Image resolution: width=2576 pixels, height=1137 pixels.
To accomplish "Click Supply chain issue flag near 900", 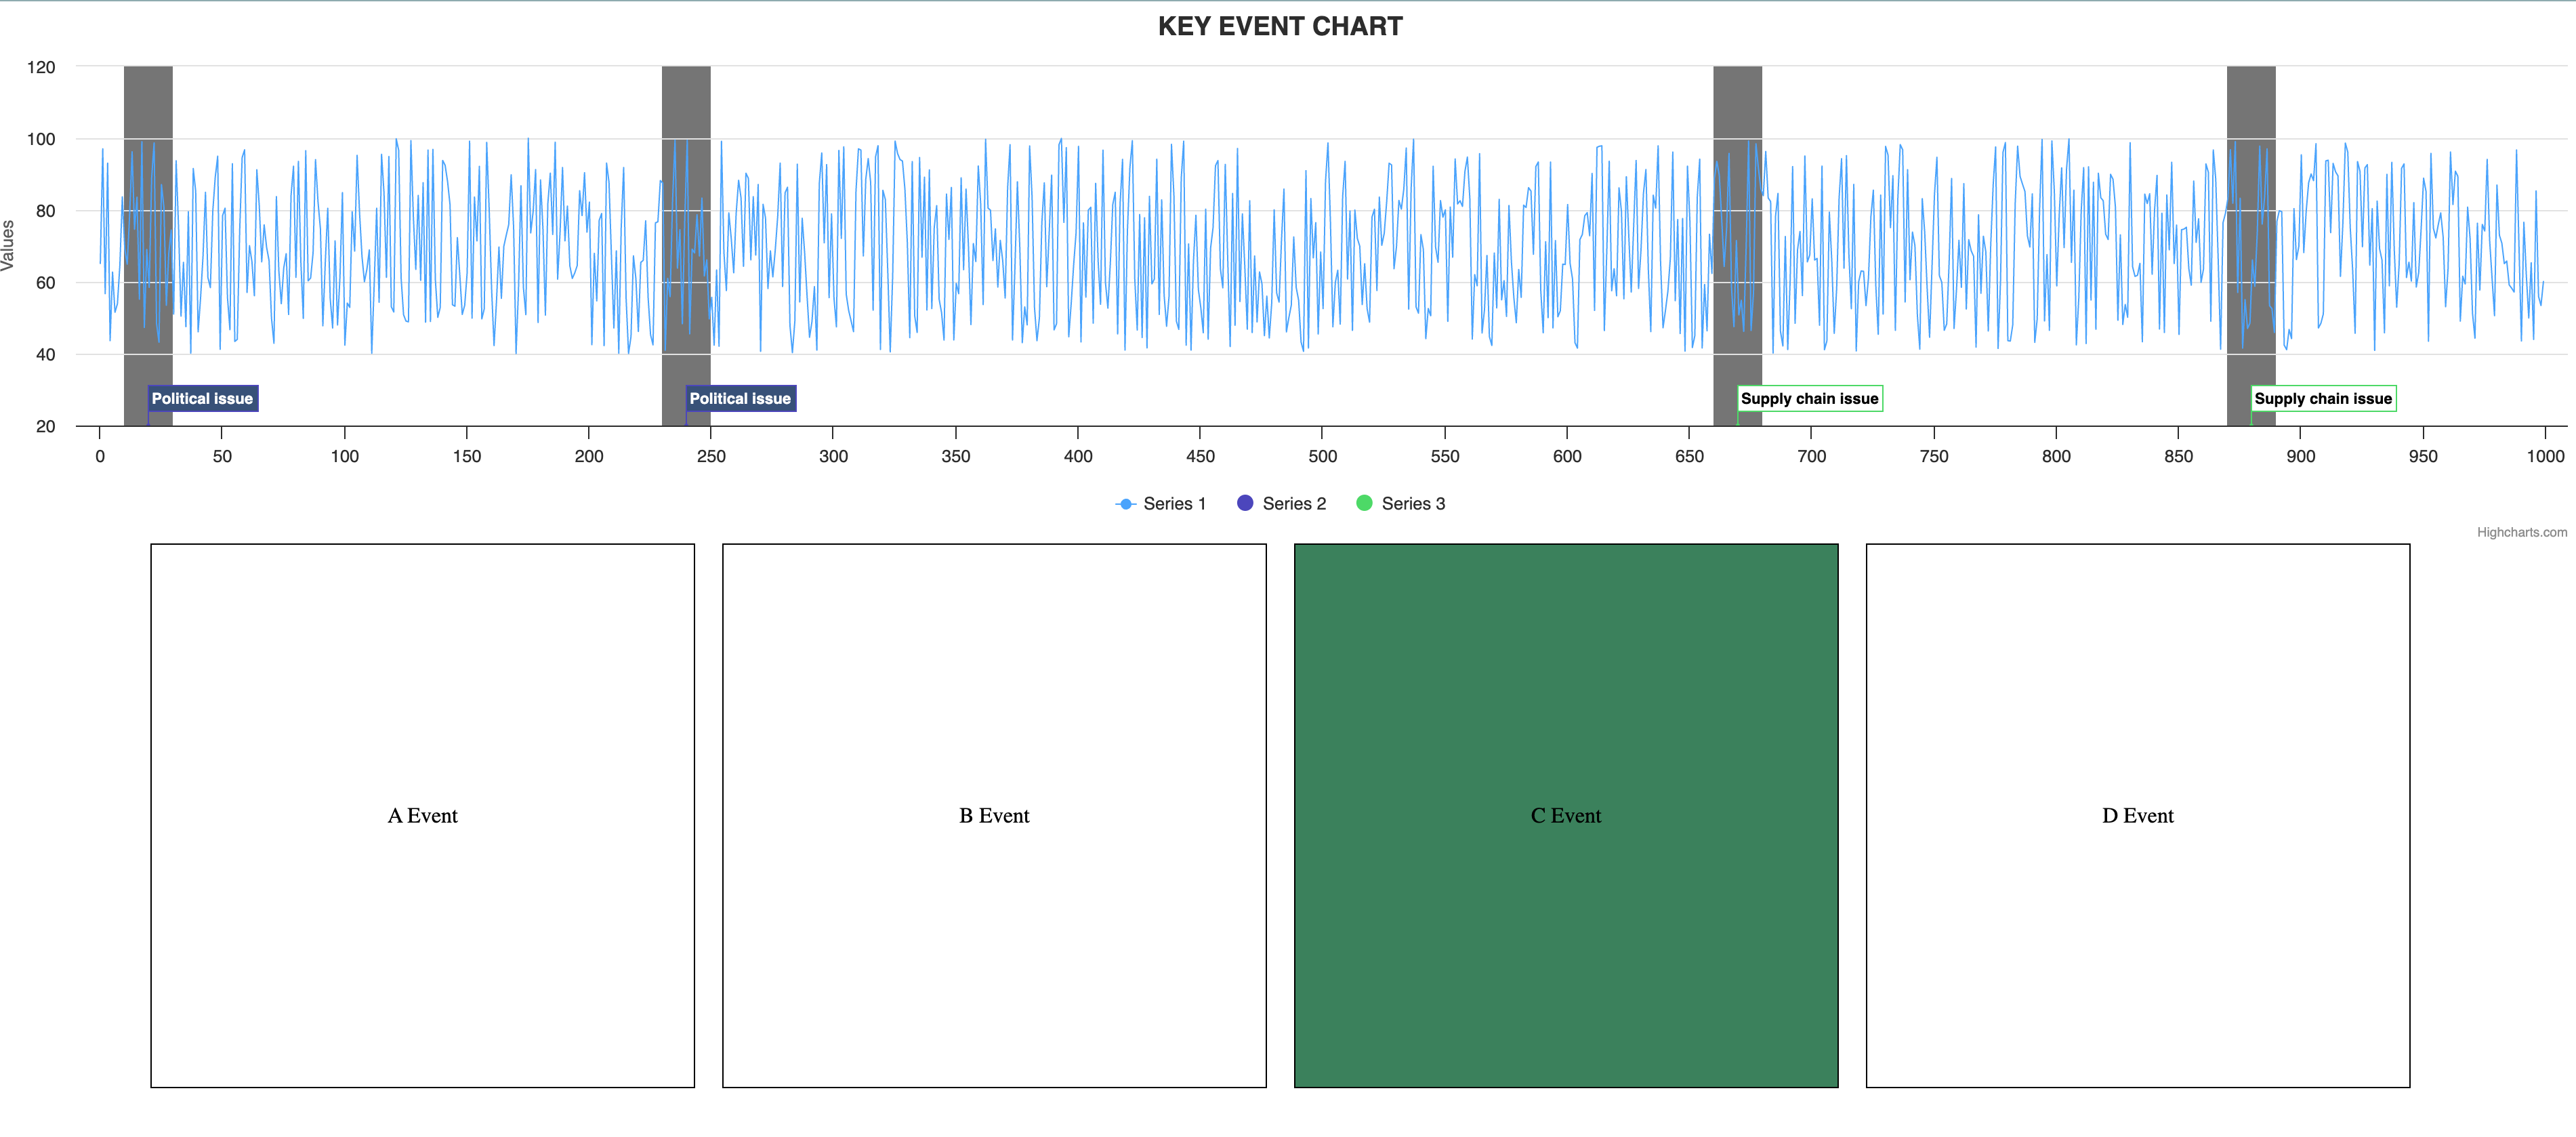I will coord(2322,398).
